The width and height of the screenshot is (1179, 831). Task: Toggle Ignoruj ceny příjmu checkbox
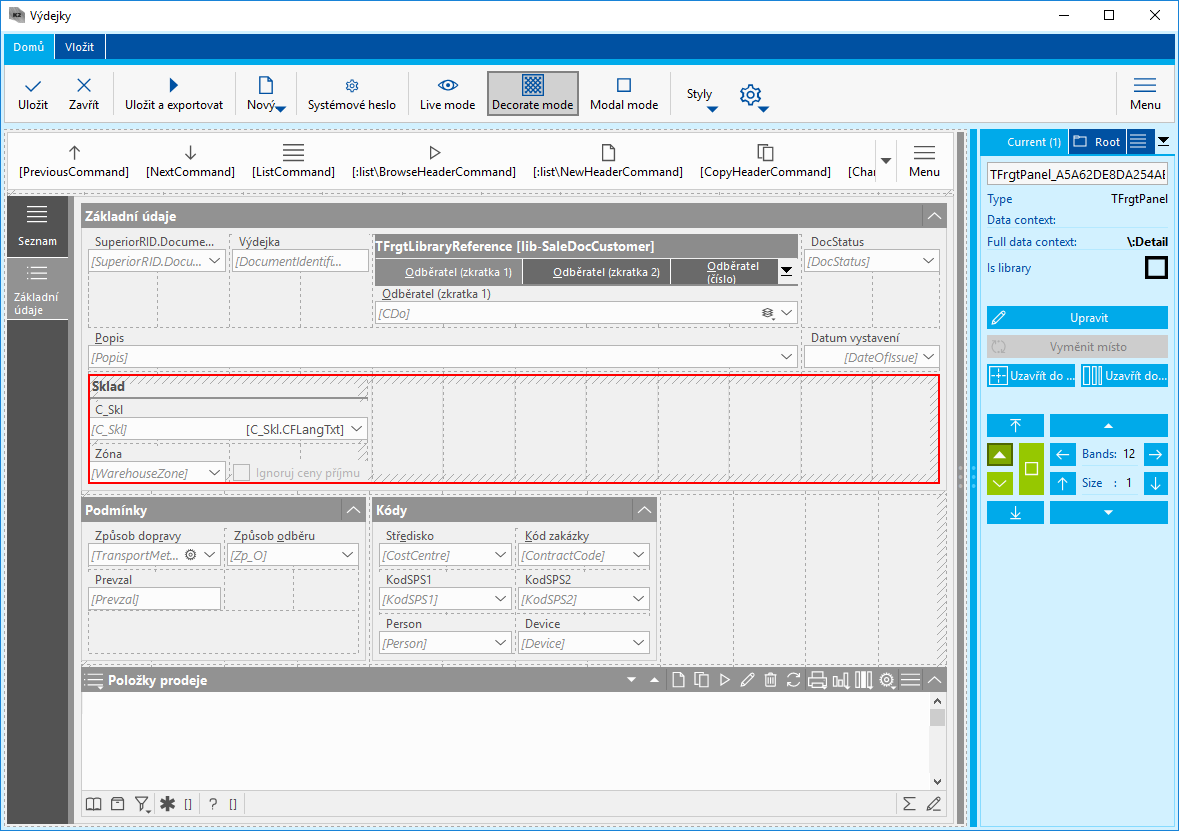click(243, 472)
